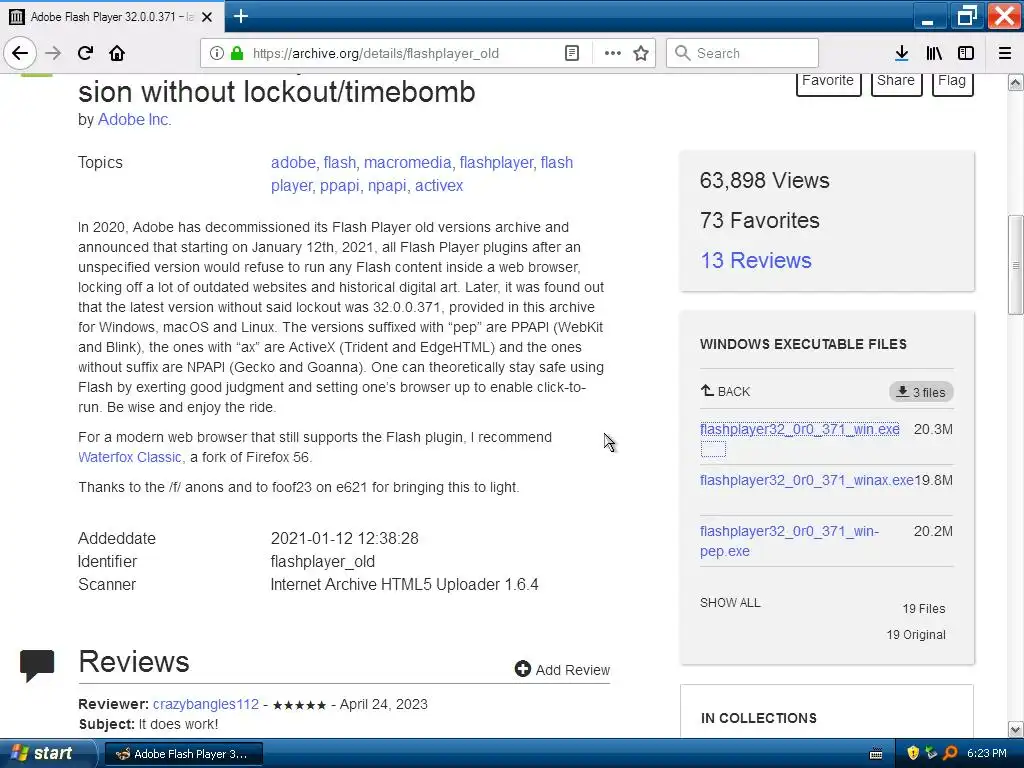Open page actions three-dots menu
This screenshot has height=768, width=1024.
coord(613,53)
